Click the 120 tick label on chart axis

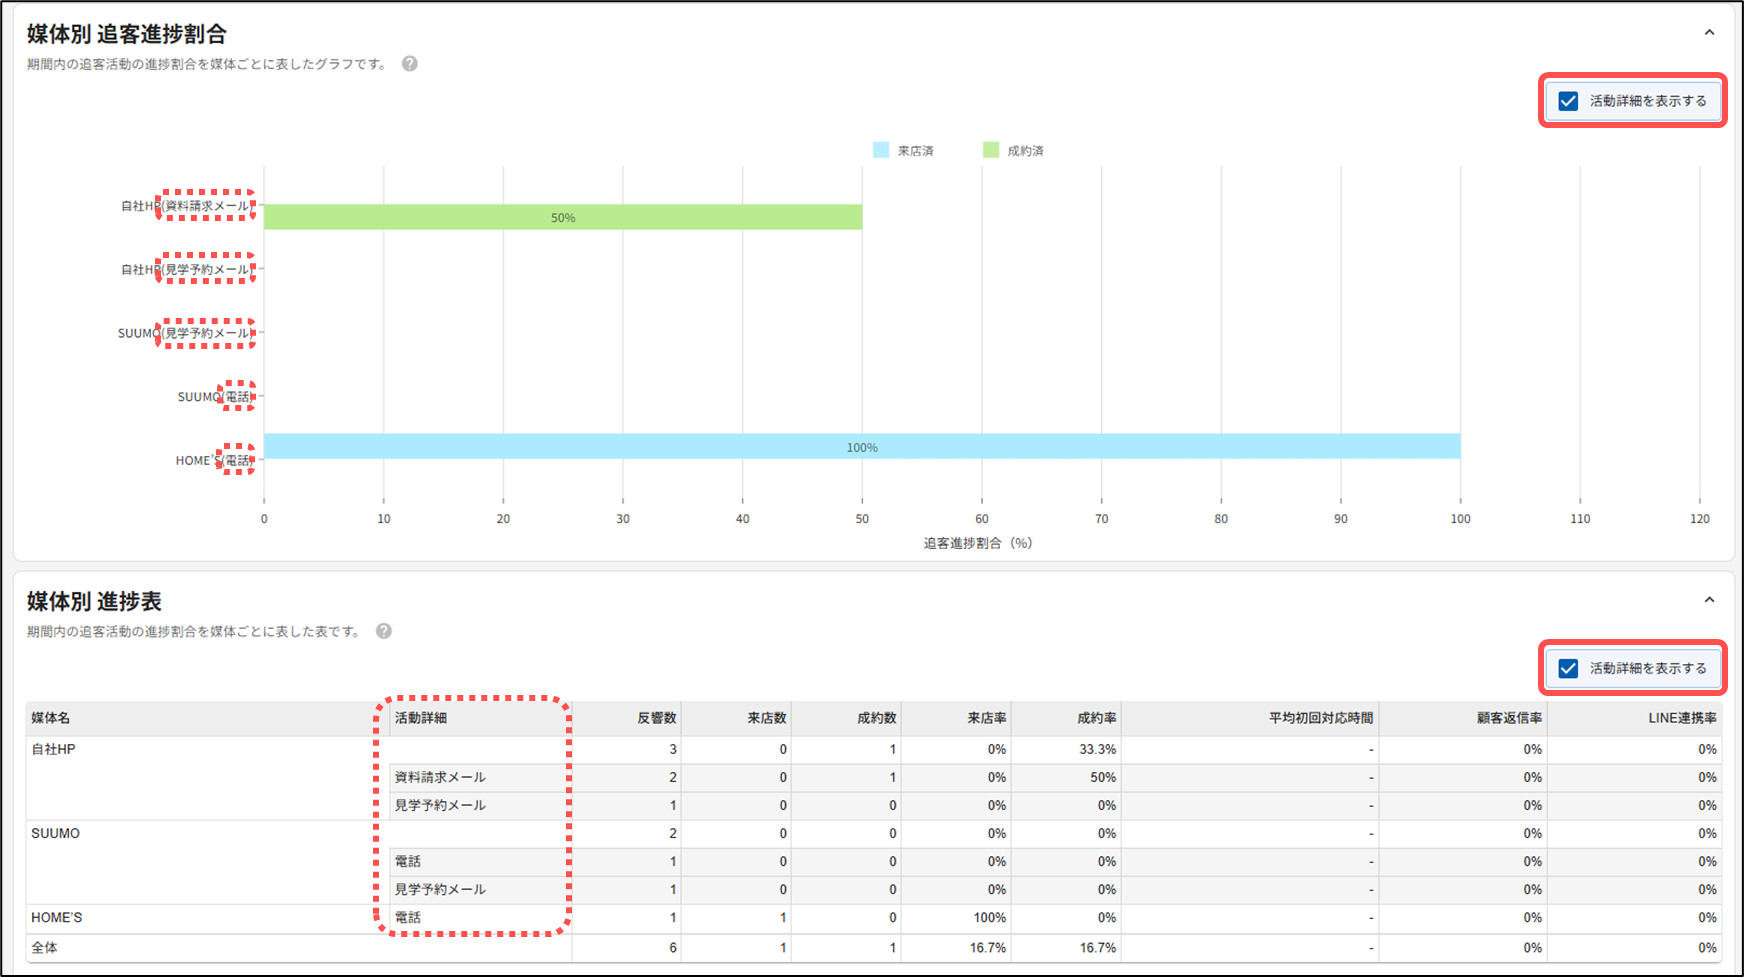click(x=1700, y=519)
